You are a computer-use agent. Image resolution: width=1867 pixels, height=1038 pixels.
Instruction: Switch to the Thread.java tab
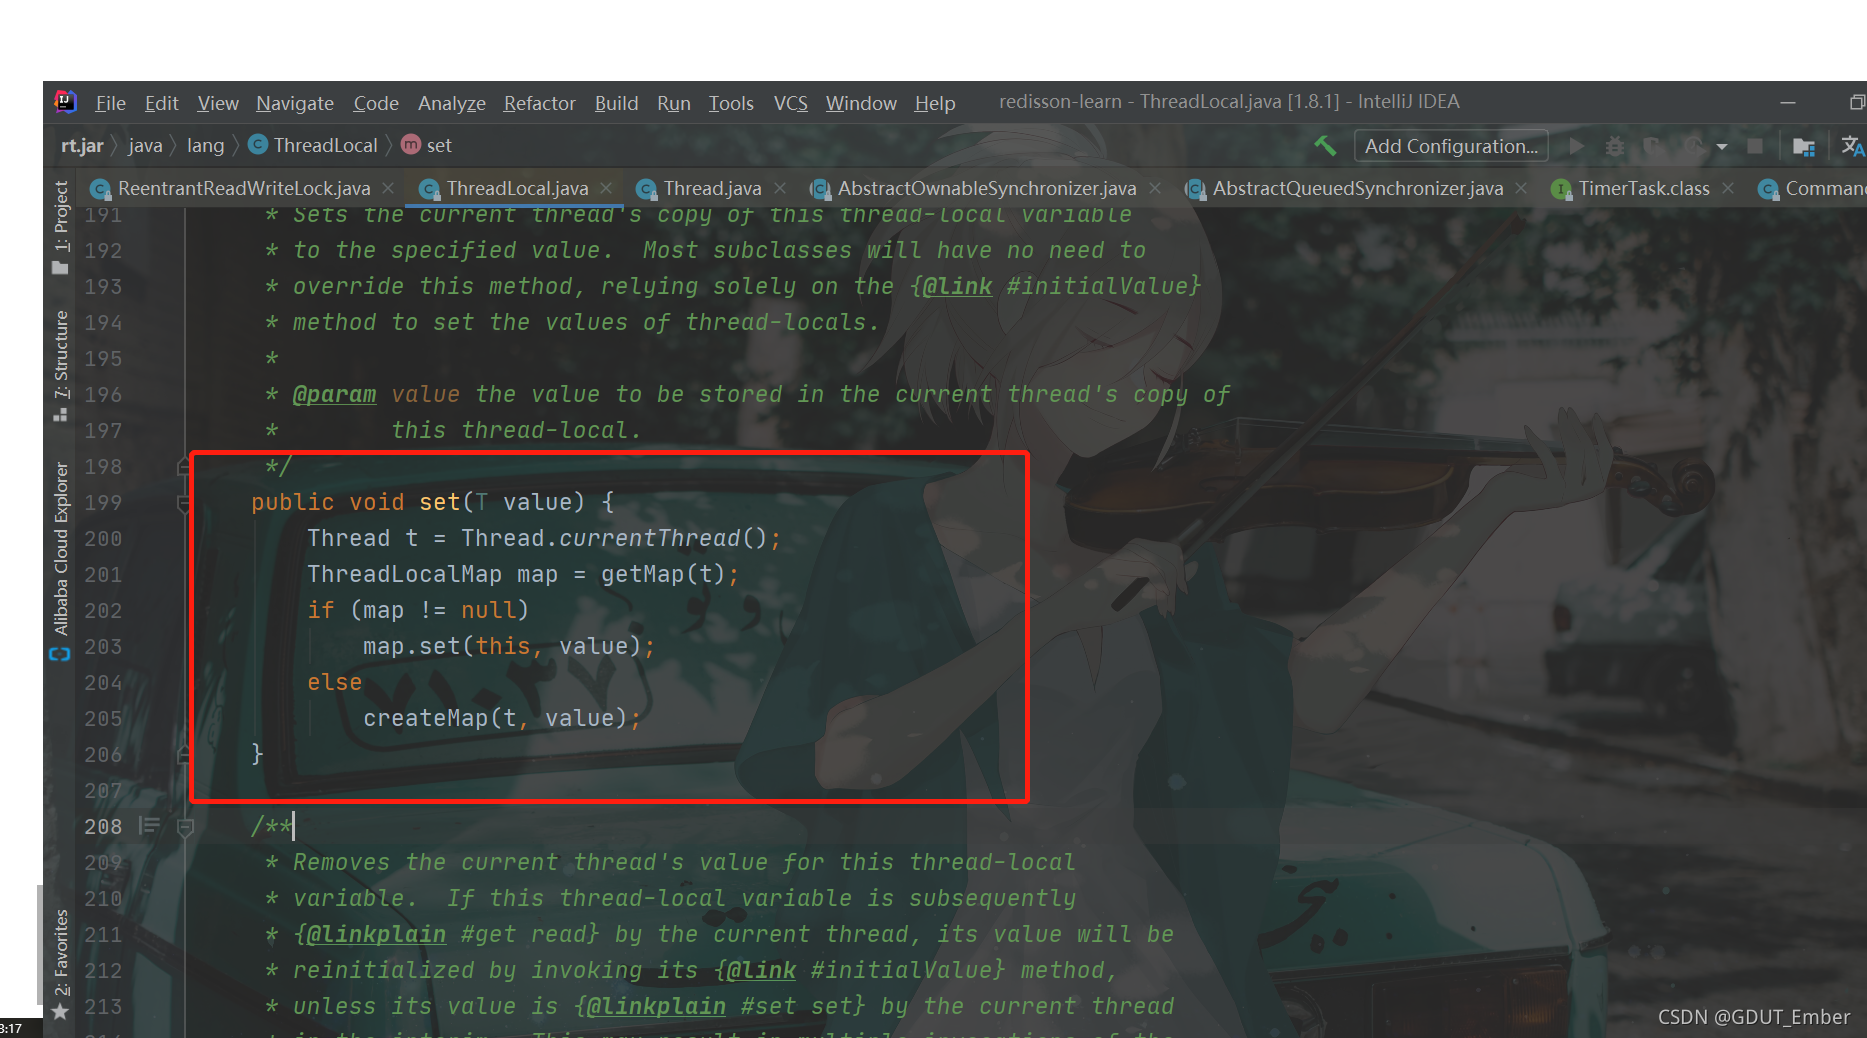coord(712,189)
